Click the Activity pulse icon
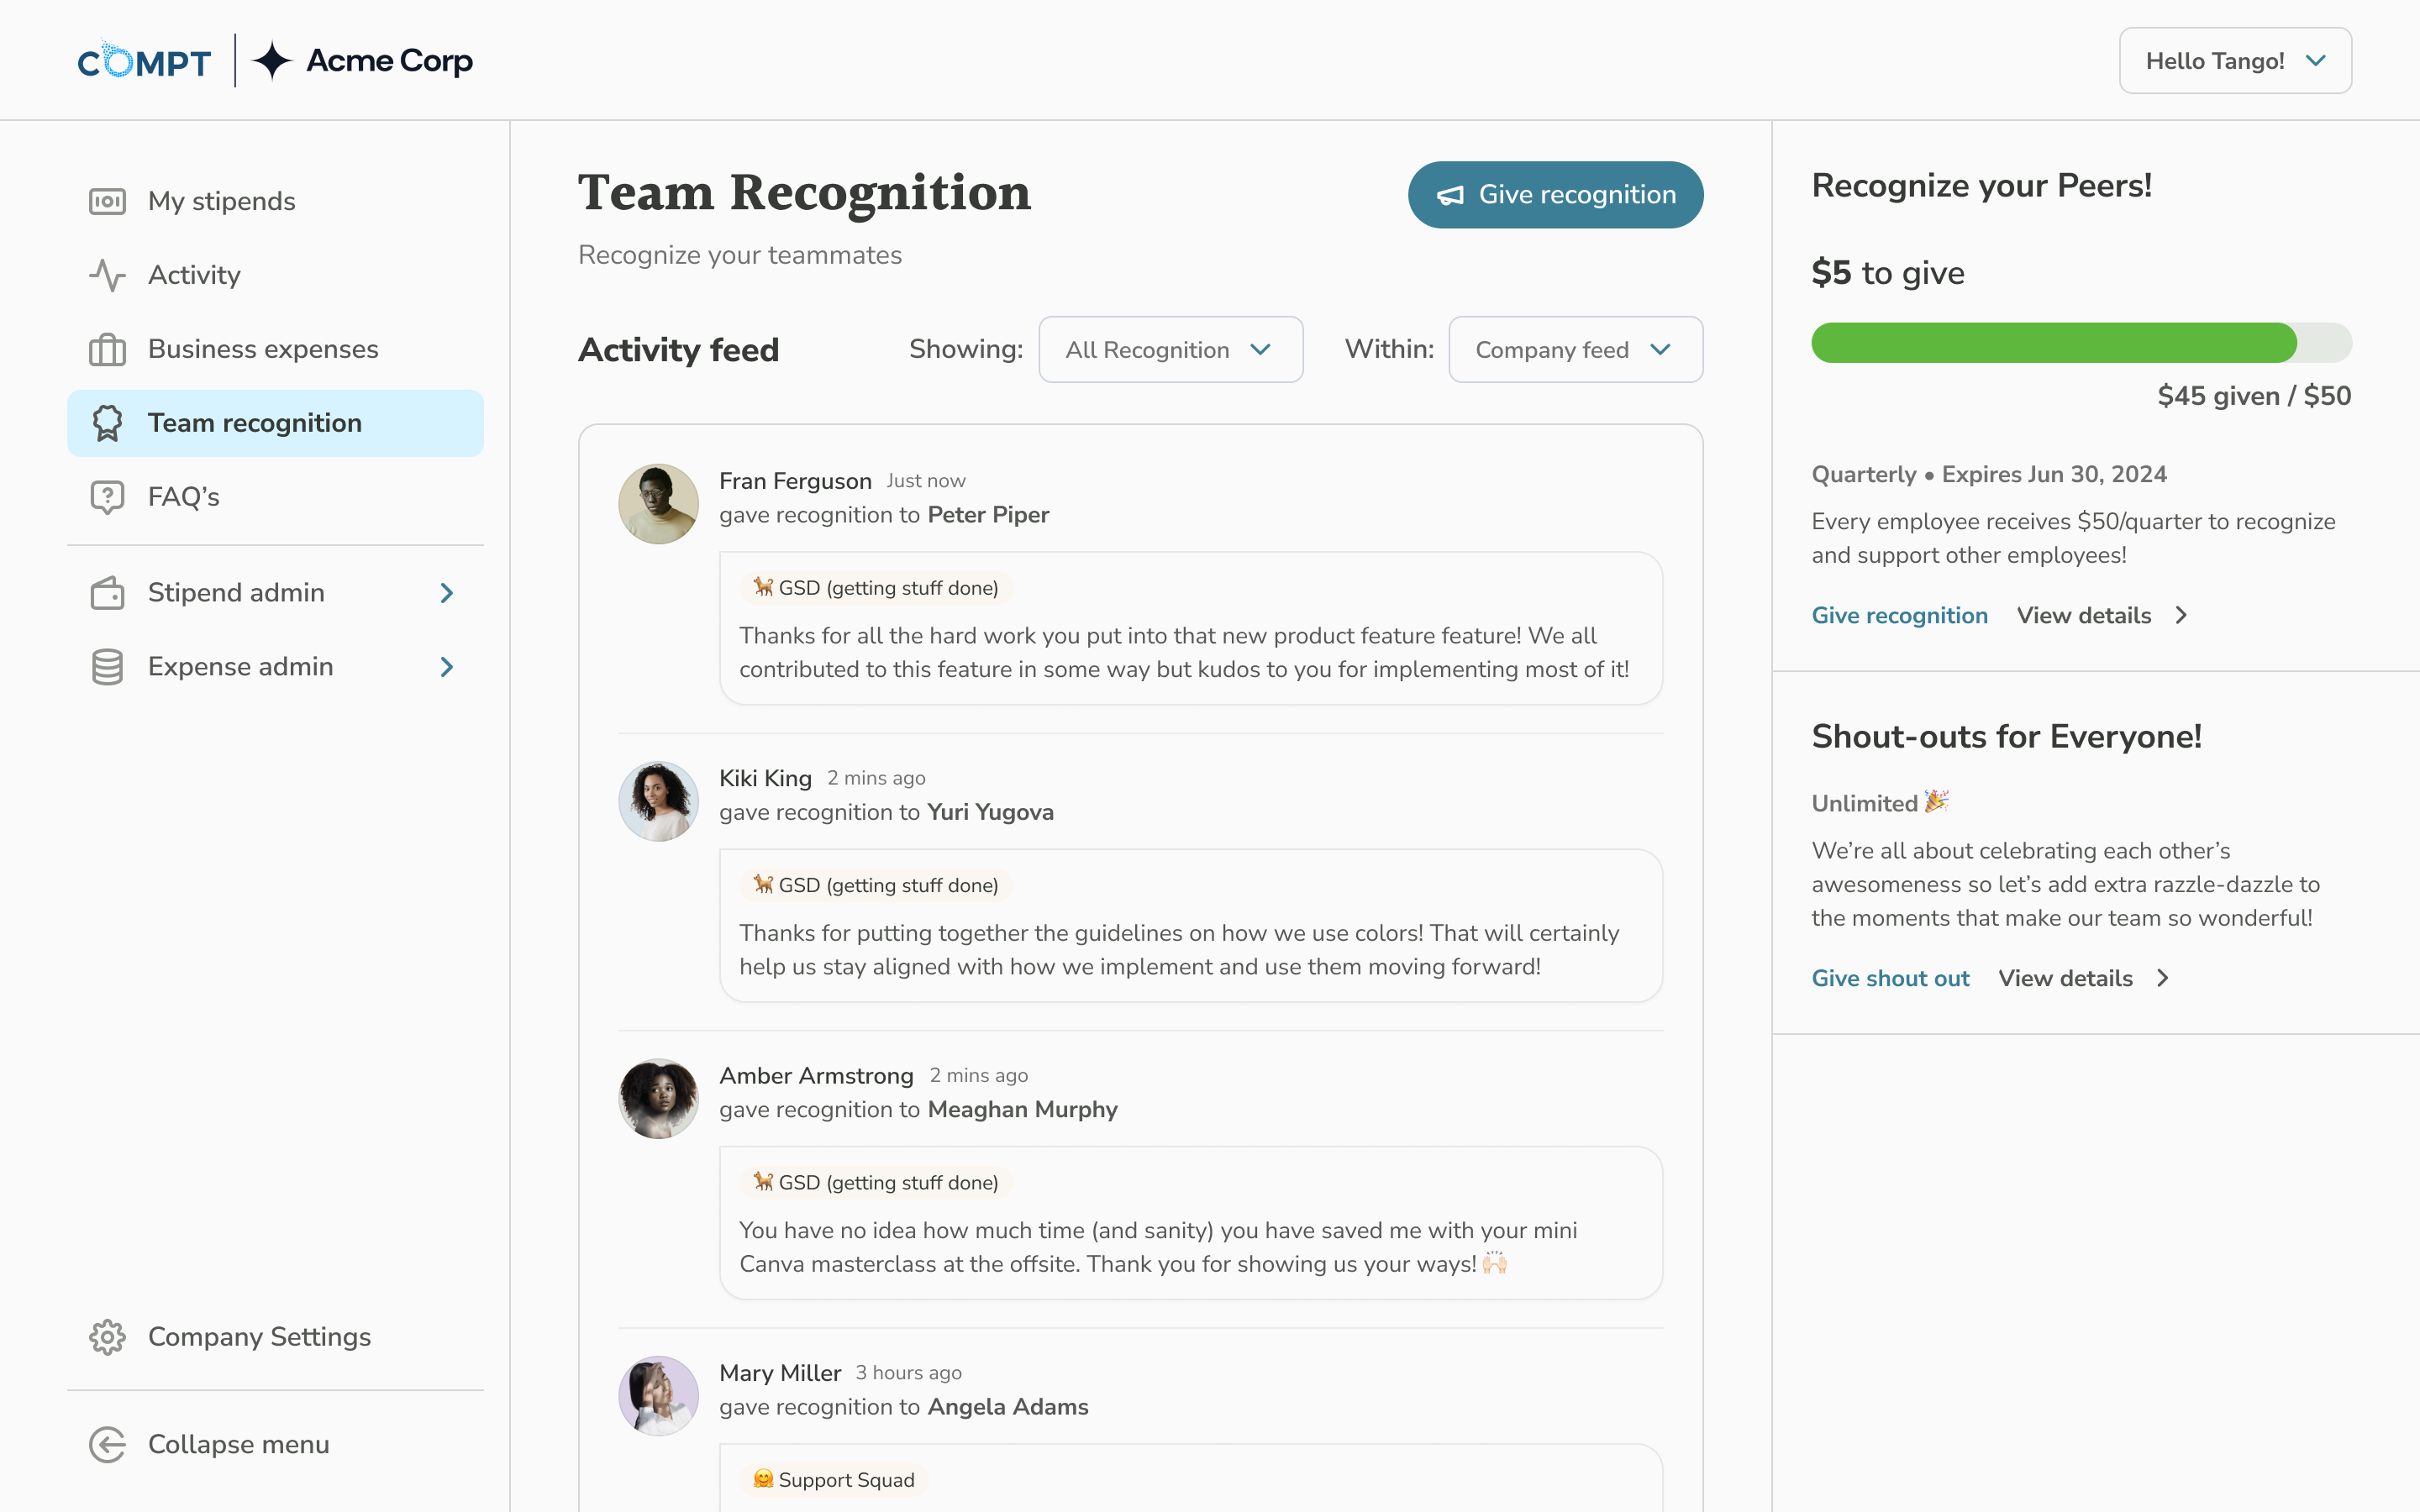This screenshot has height=1512, width=2420. pyautogui.click(x=107, y=275)
